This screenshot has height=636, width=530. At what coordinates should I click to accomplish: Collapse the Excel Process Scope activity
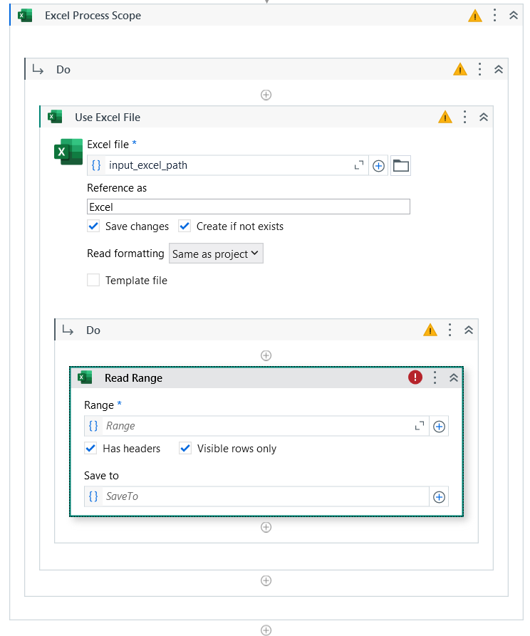click(x=513, y=15)
